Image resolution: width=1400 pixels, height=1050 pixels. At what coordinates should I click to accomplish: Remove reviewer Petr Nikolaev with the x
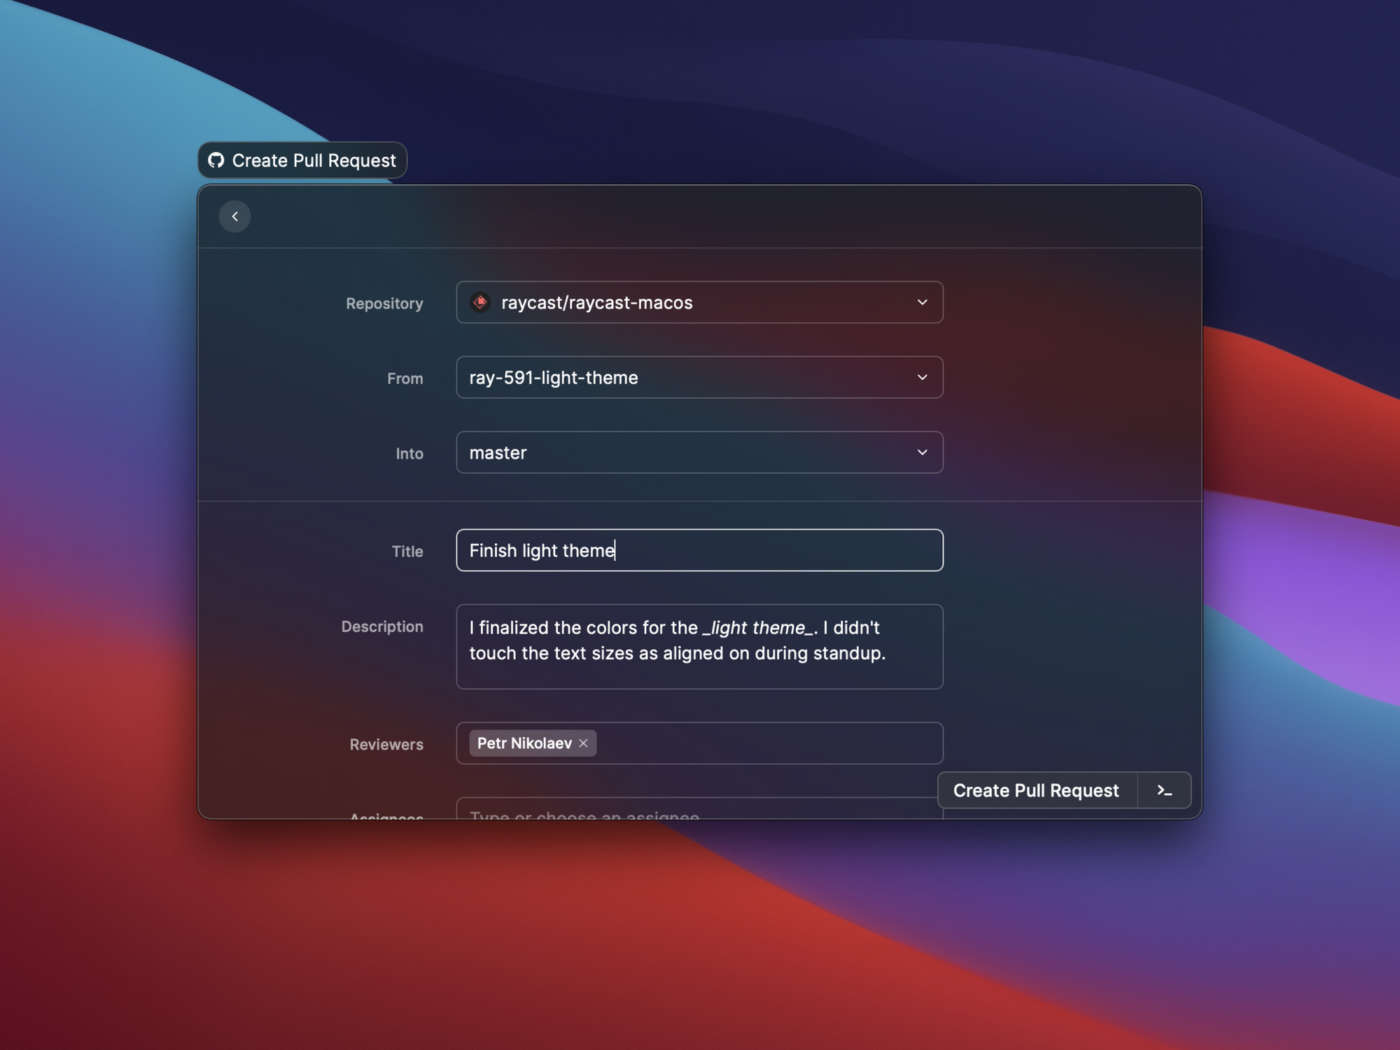583,743
